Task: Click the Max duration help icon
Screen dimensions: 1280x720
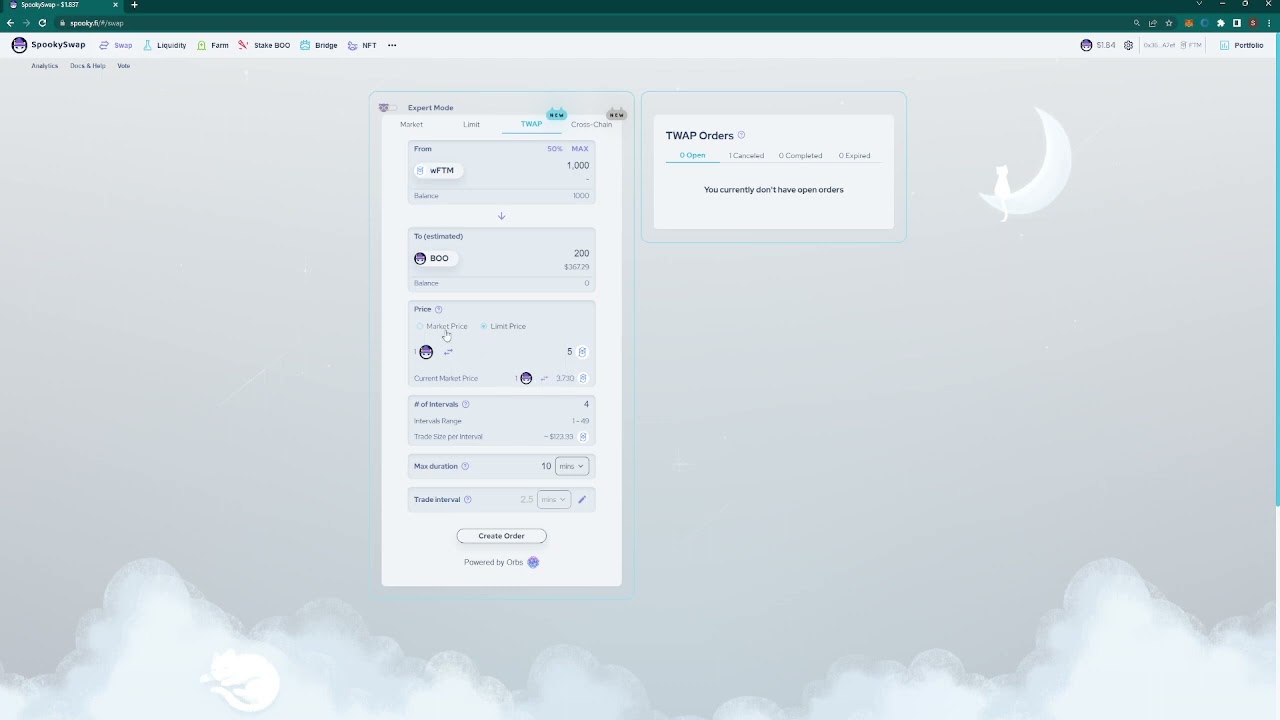Action: tap(464, 467)
